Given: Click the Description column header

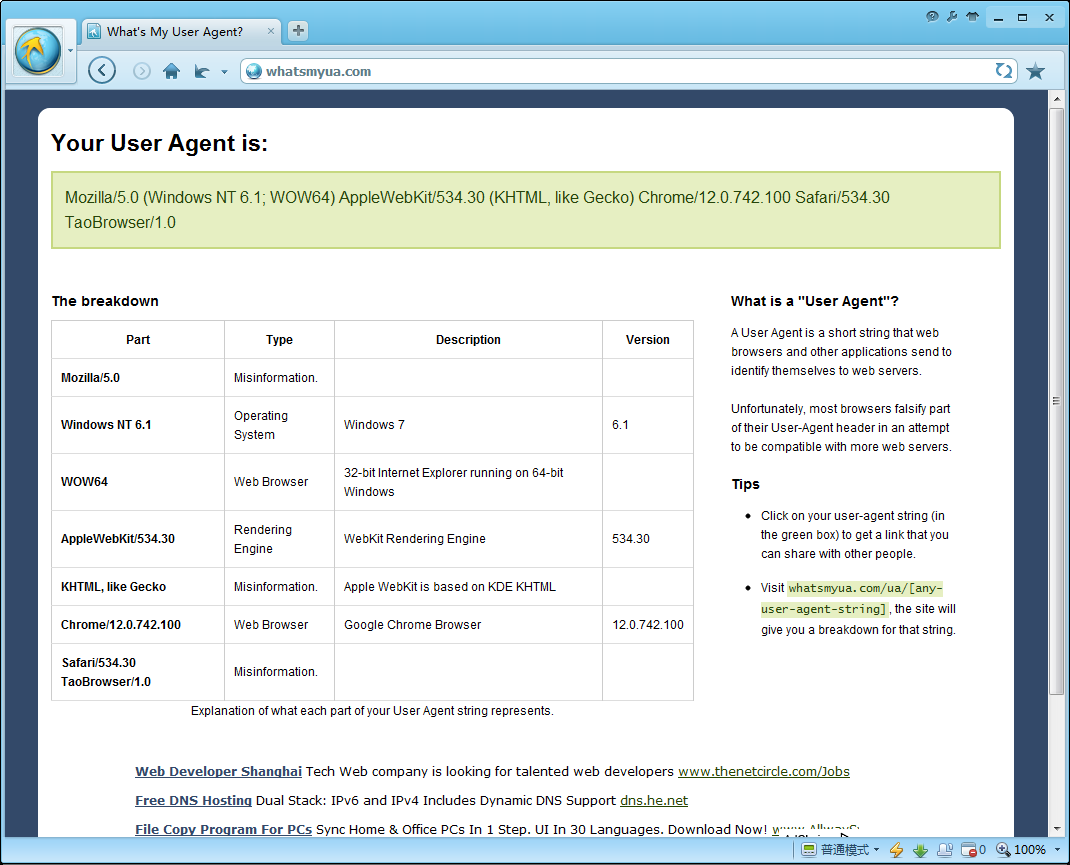Looking at the screenshot, I should point(468,340).
